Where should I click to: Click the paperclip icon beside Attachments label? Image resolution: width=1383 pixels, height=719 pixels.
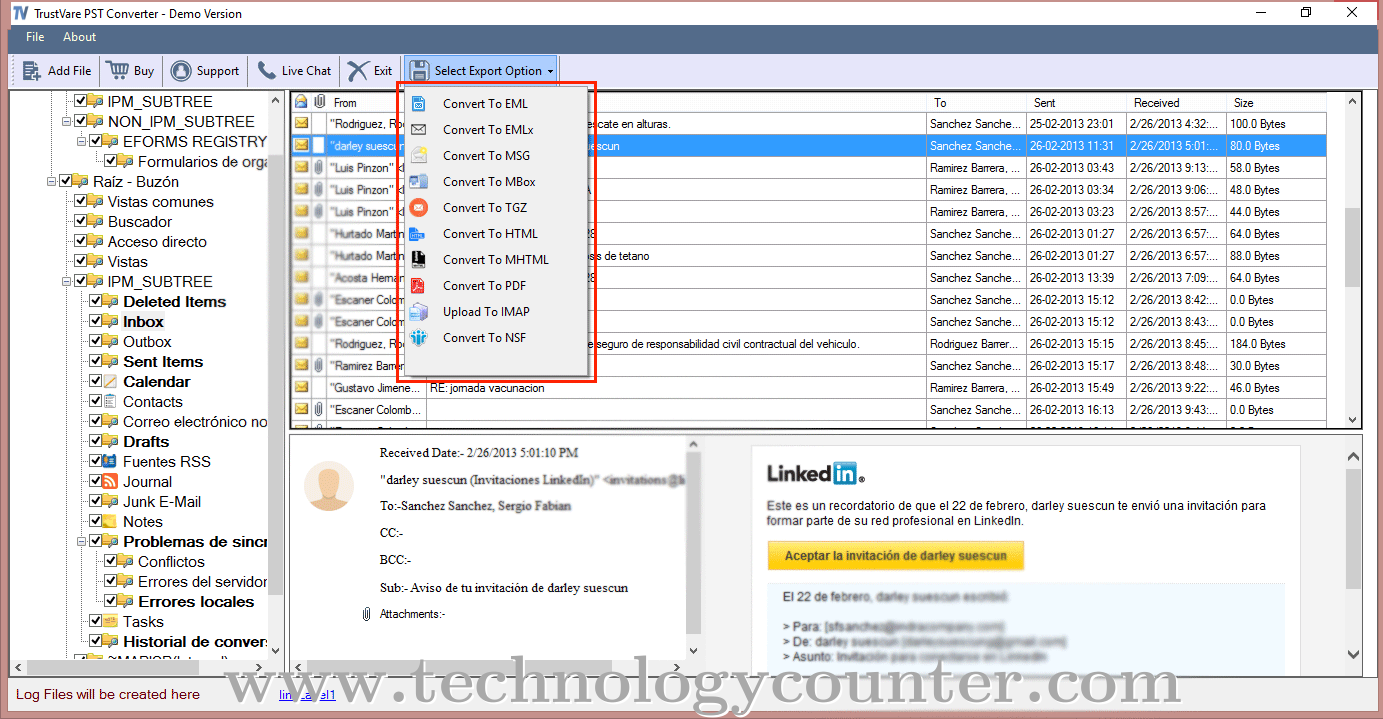click(367, 614)
